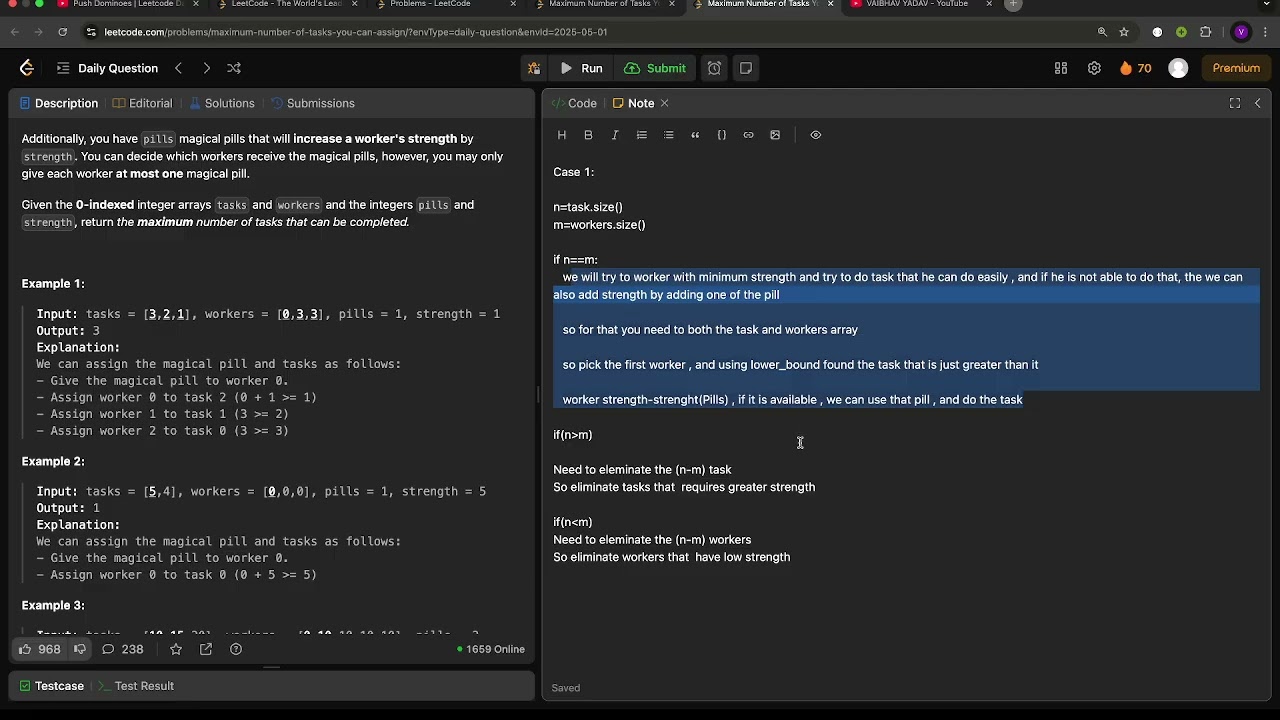Reload the browser page
This screenshot has height=720, width=1280.
[62, 32]
